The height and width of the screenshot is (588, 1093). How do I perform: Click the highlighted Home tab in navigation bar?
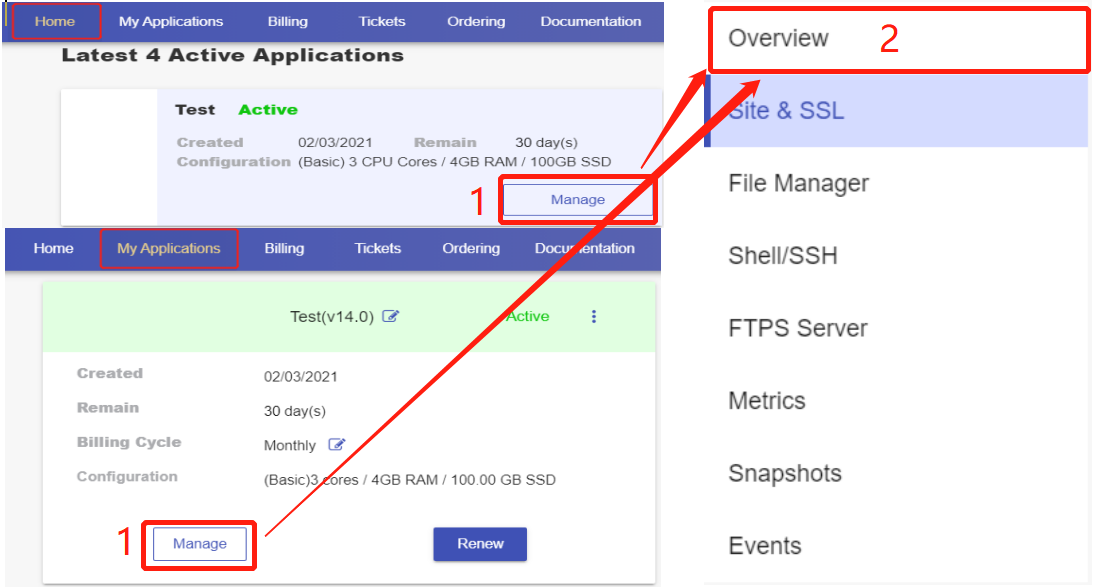coord(55,21)
